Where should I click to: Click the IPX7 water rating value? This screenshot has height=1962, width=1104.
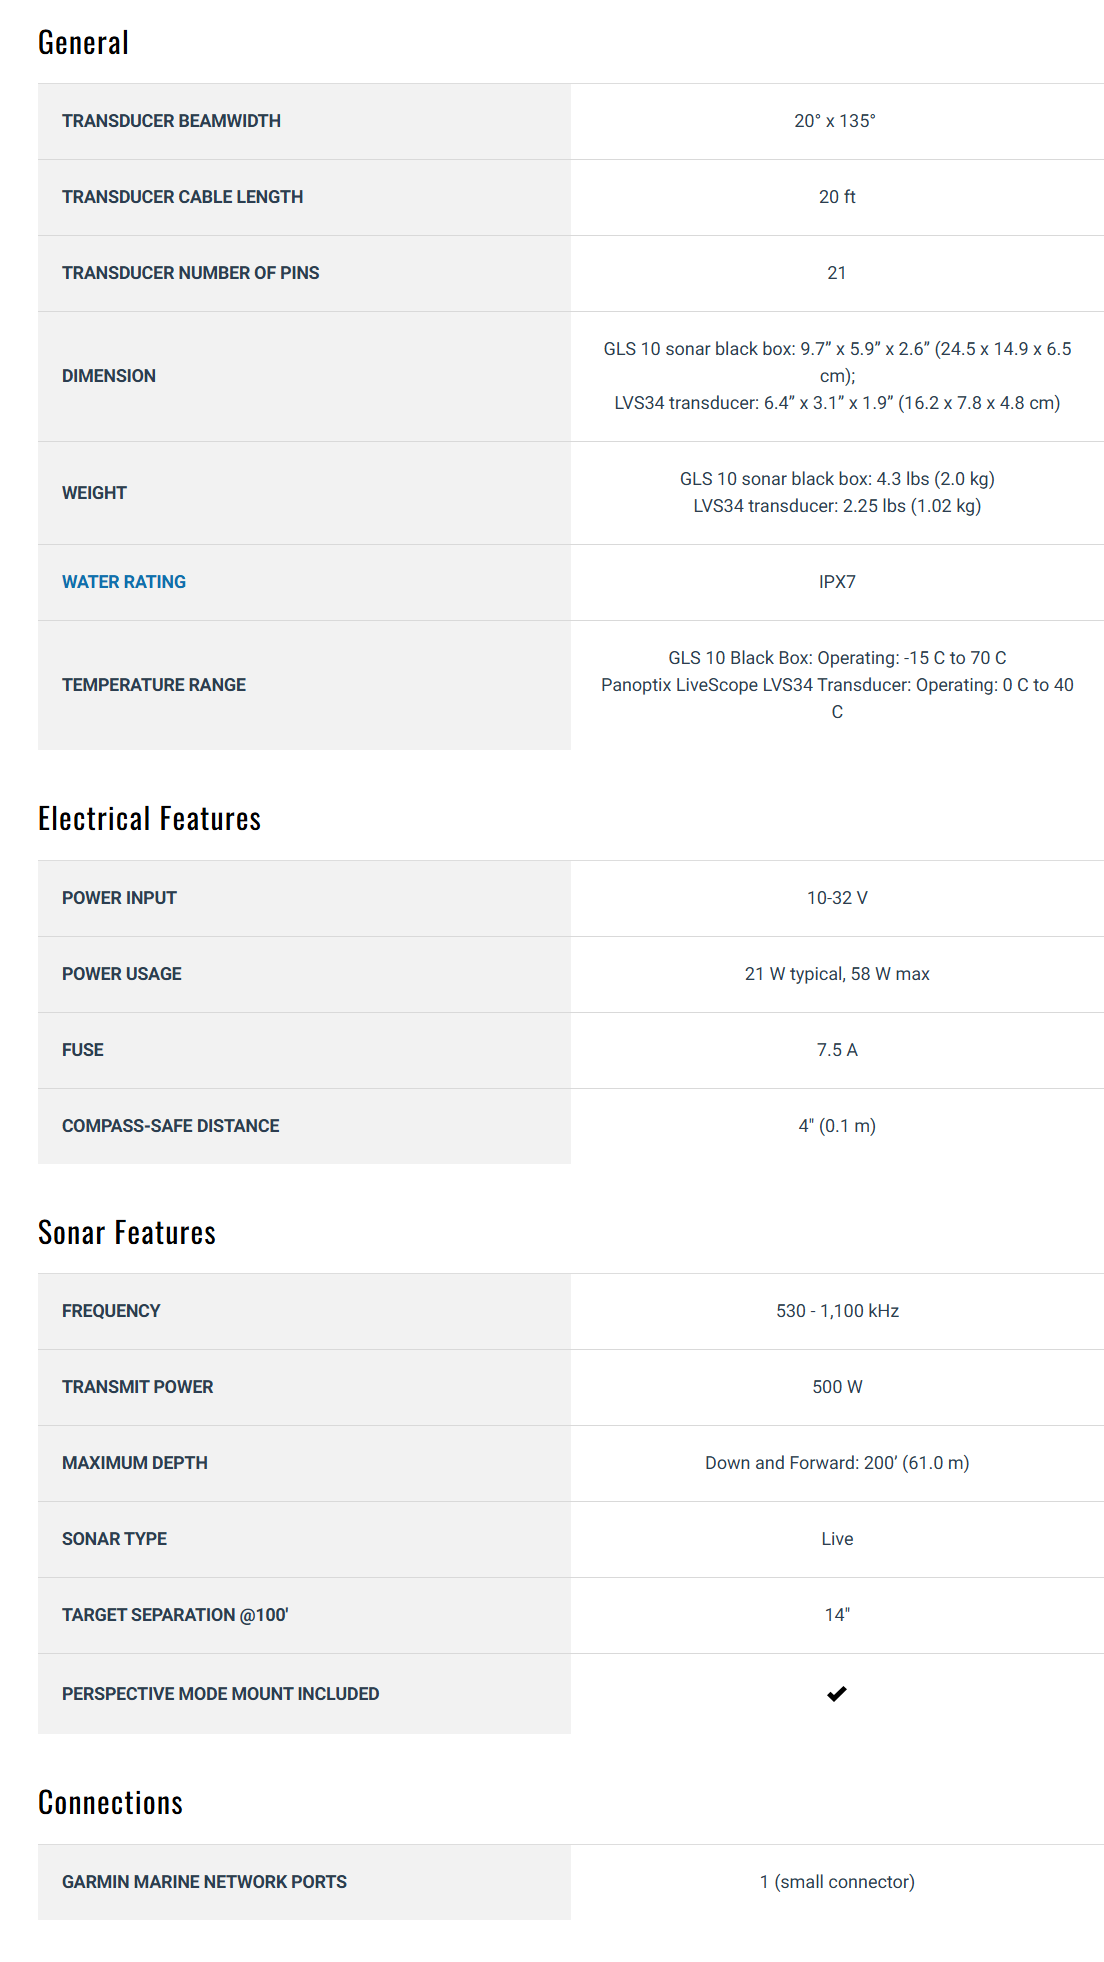coord(837,582)
